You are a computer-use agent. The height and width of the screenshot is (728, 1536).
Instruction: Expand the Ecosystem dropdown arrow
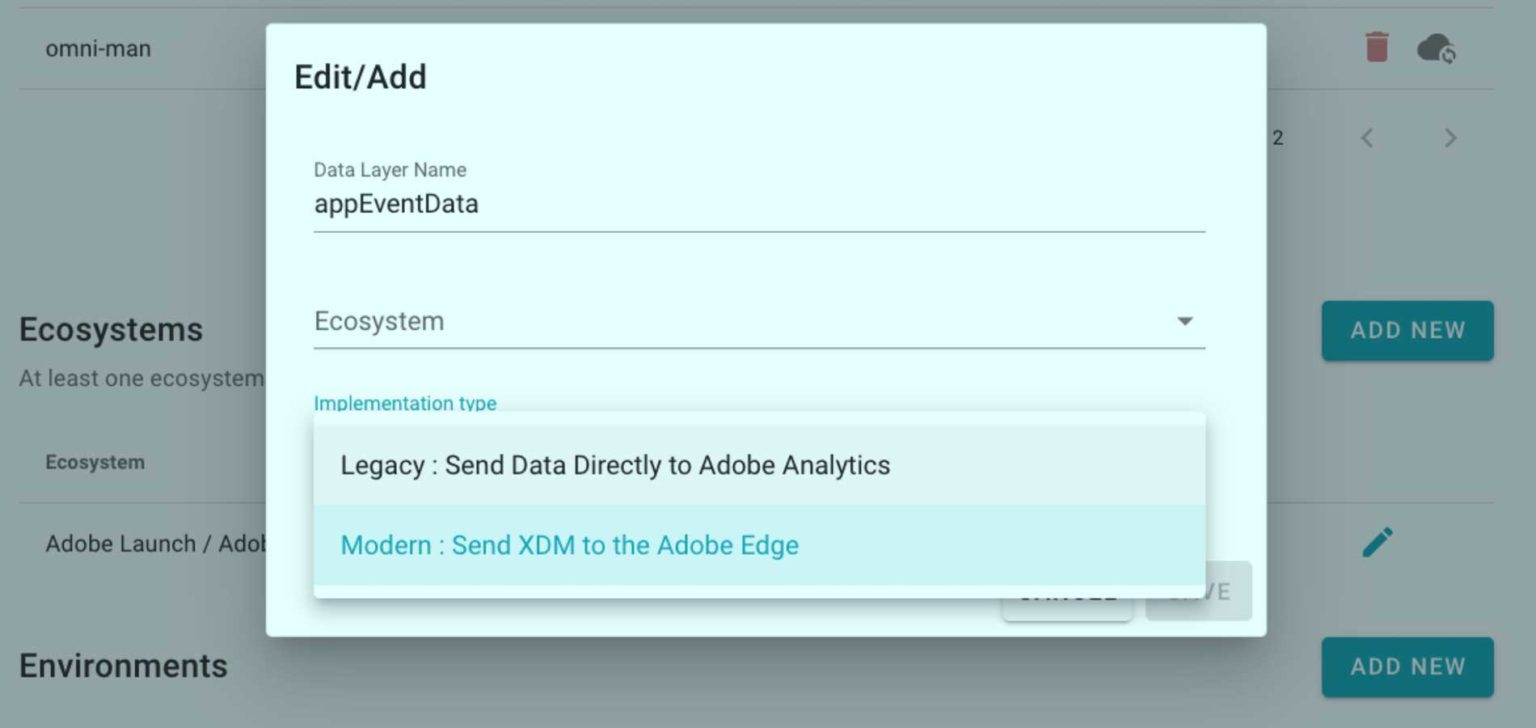pos(1184,321)
